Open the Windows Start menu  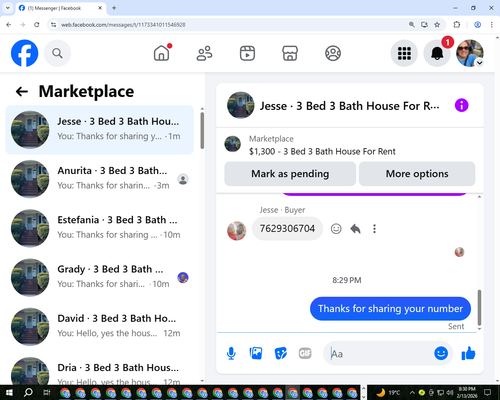(x=9, y=393)
